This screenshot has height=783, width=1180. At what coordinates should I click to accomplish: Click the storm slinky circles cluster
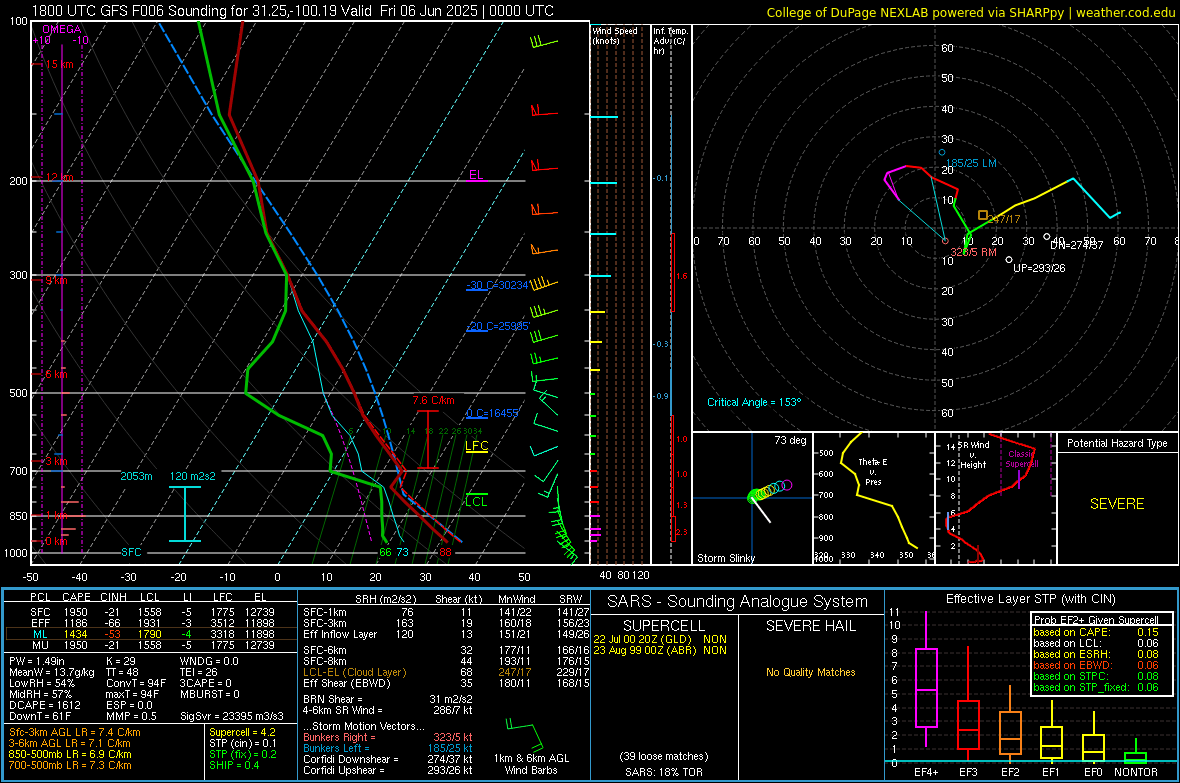click(770, 490)
